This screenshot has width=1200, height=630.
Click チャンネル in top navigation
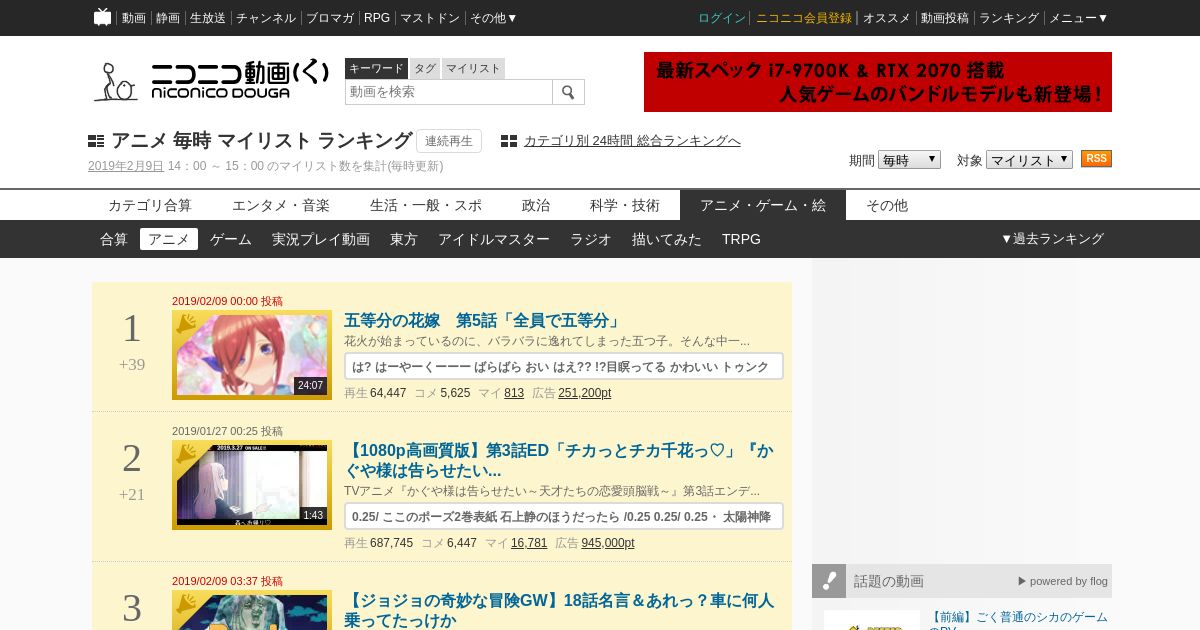click(266, 18)
